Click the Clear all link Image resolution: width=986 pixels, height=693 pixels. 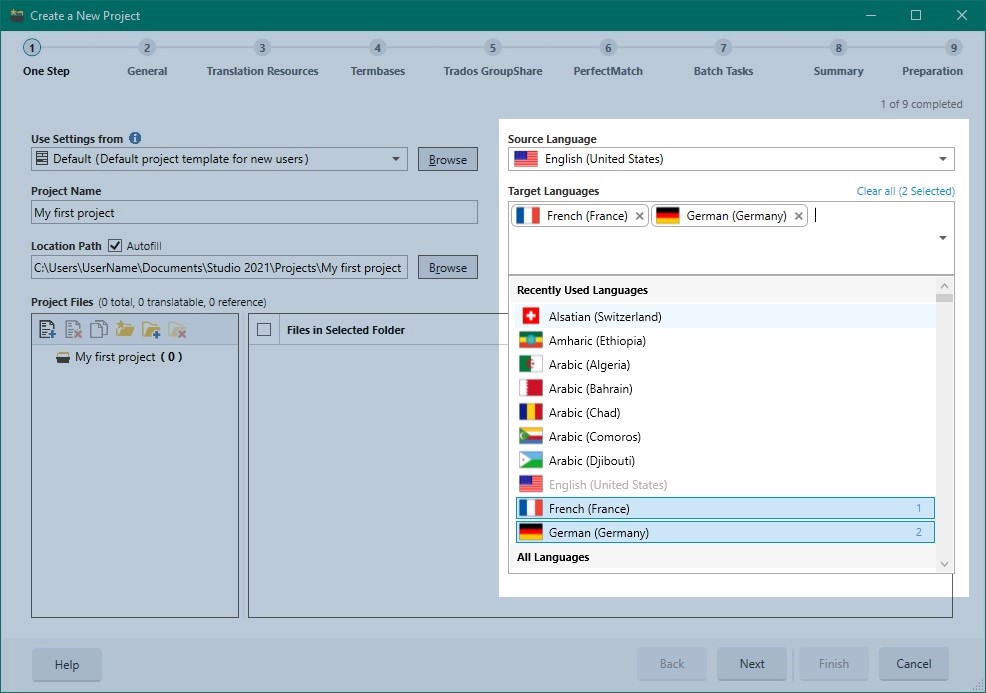(x=905, y=191)
